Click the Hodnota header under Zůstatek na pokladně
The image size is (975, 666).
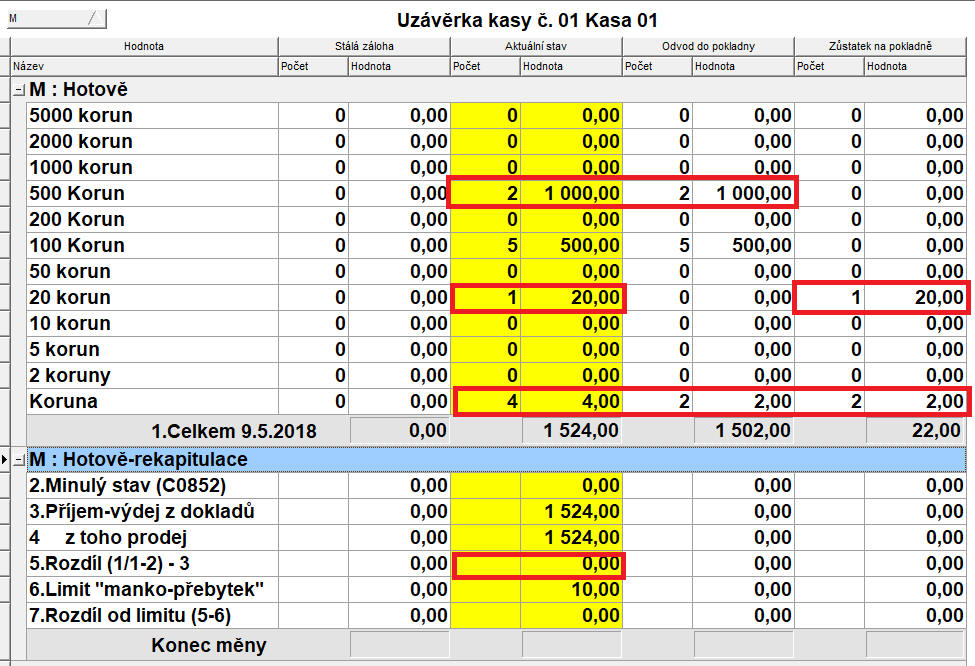[915, 66]
